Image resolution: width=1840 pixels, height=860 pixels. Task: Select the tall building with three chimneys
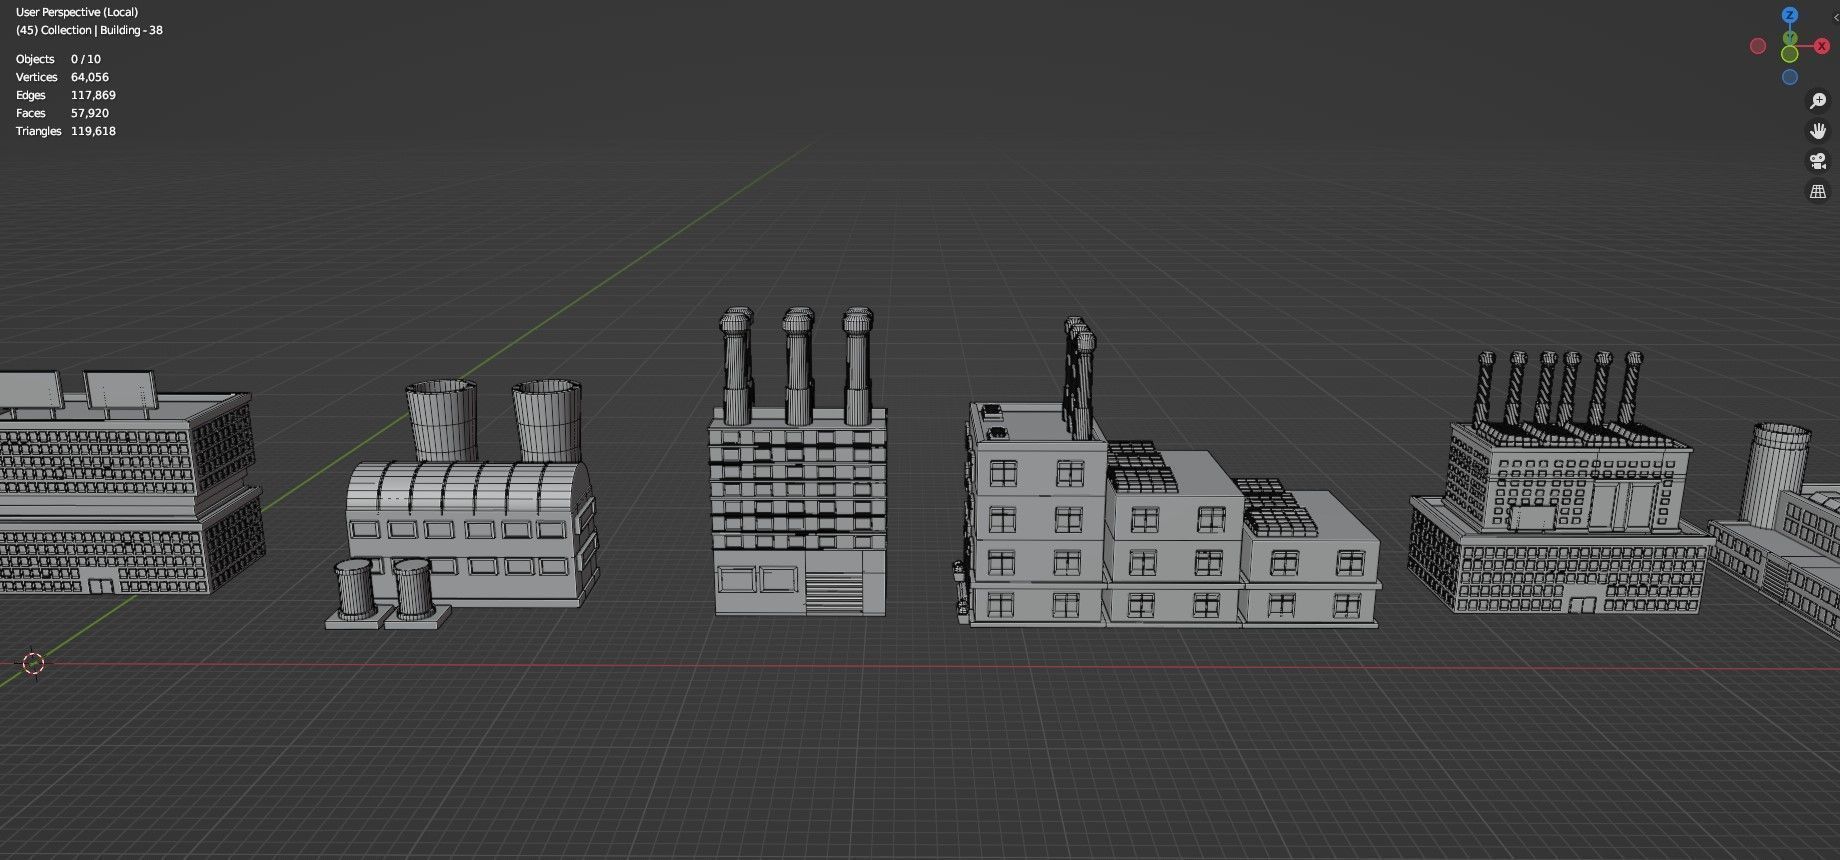pyautogui.click(x=800, y=462)
